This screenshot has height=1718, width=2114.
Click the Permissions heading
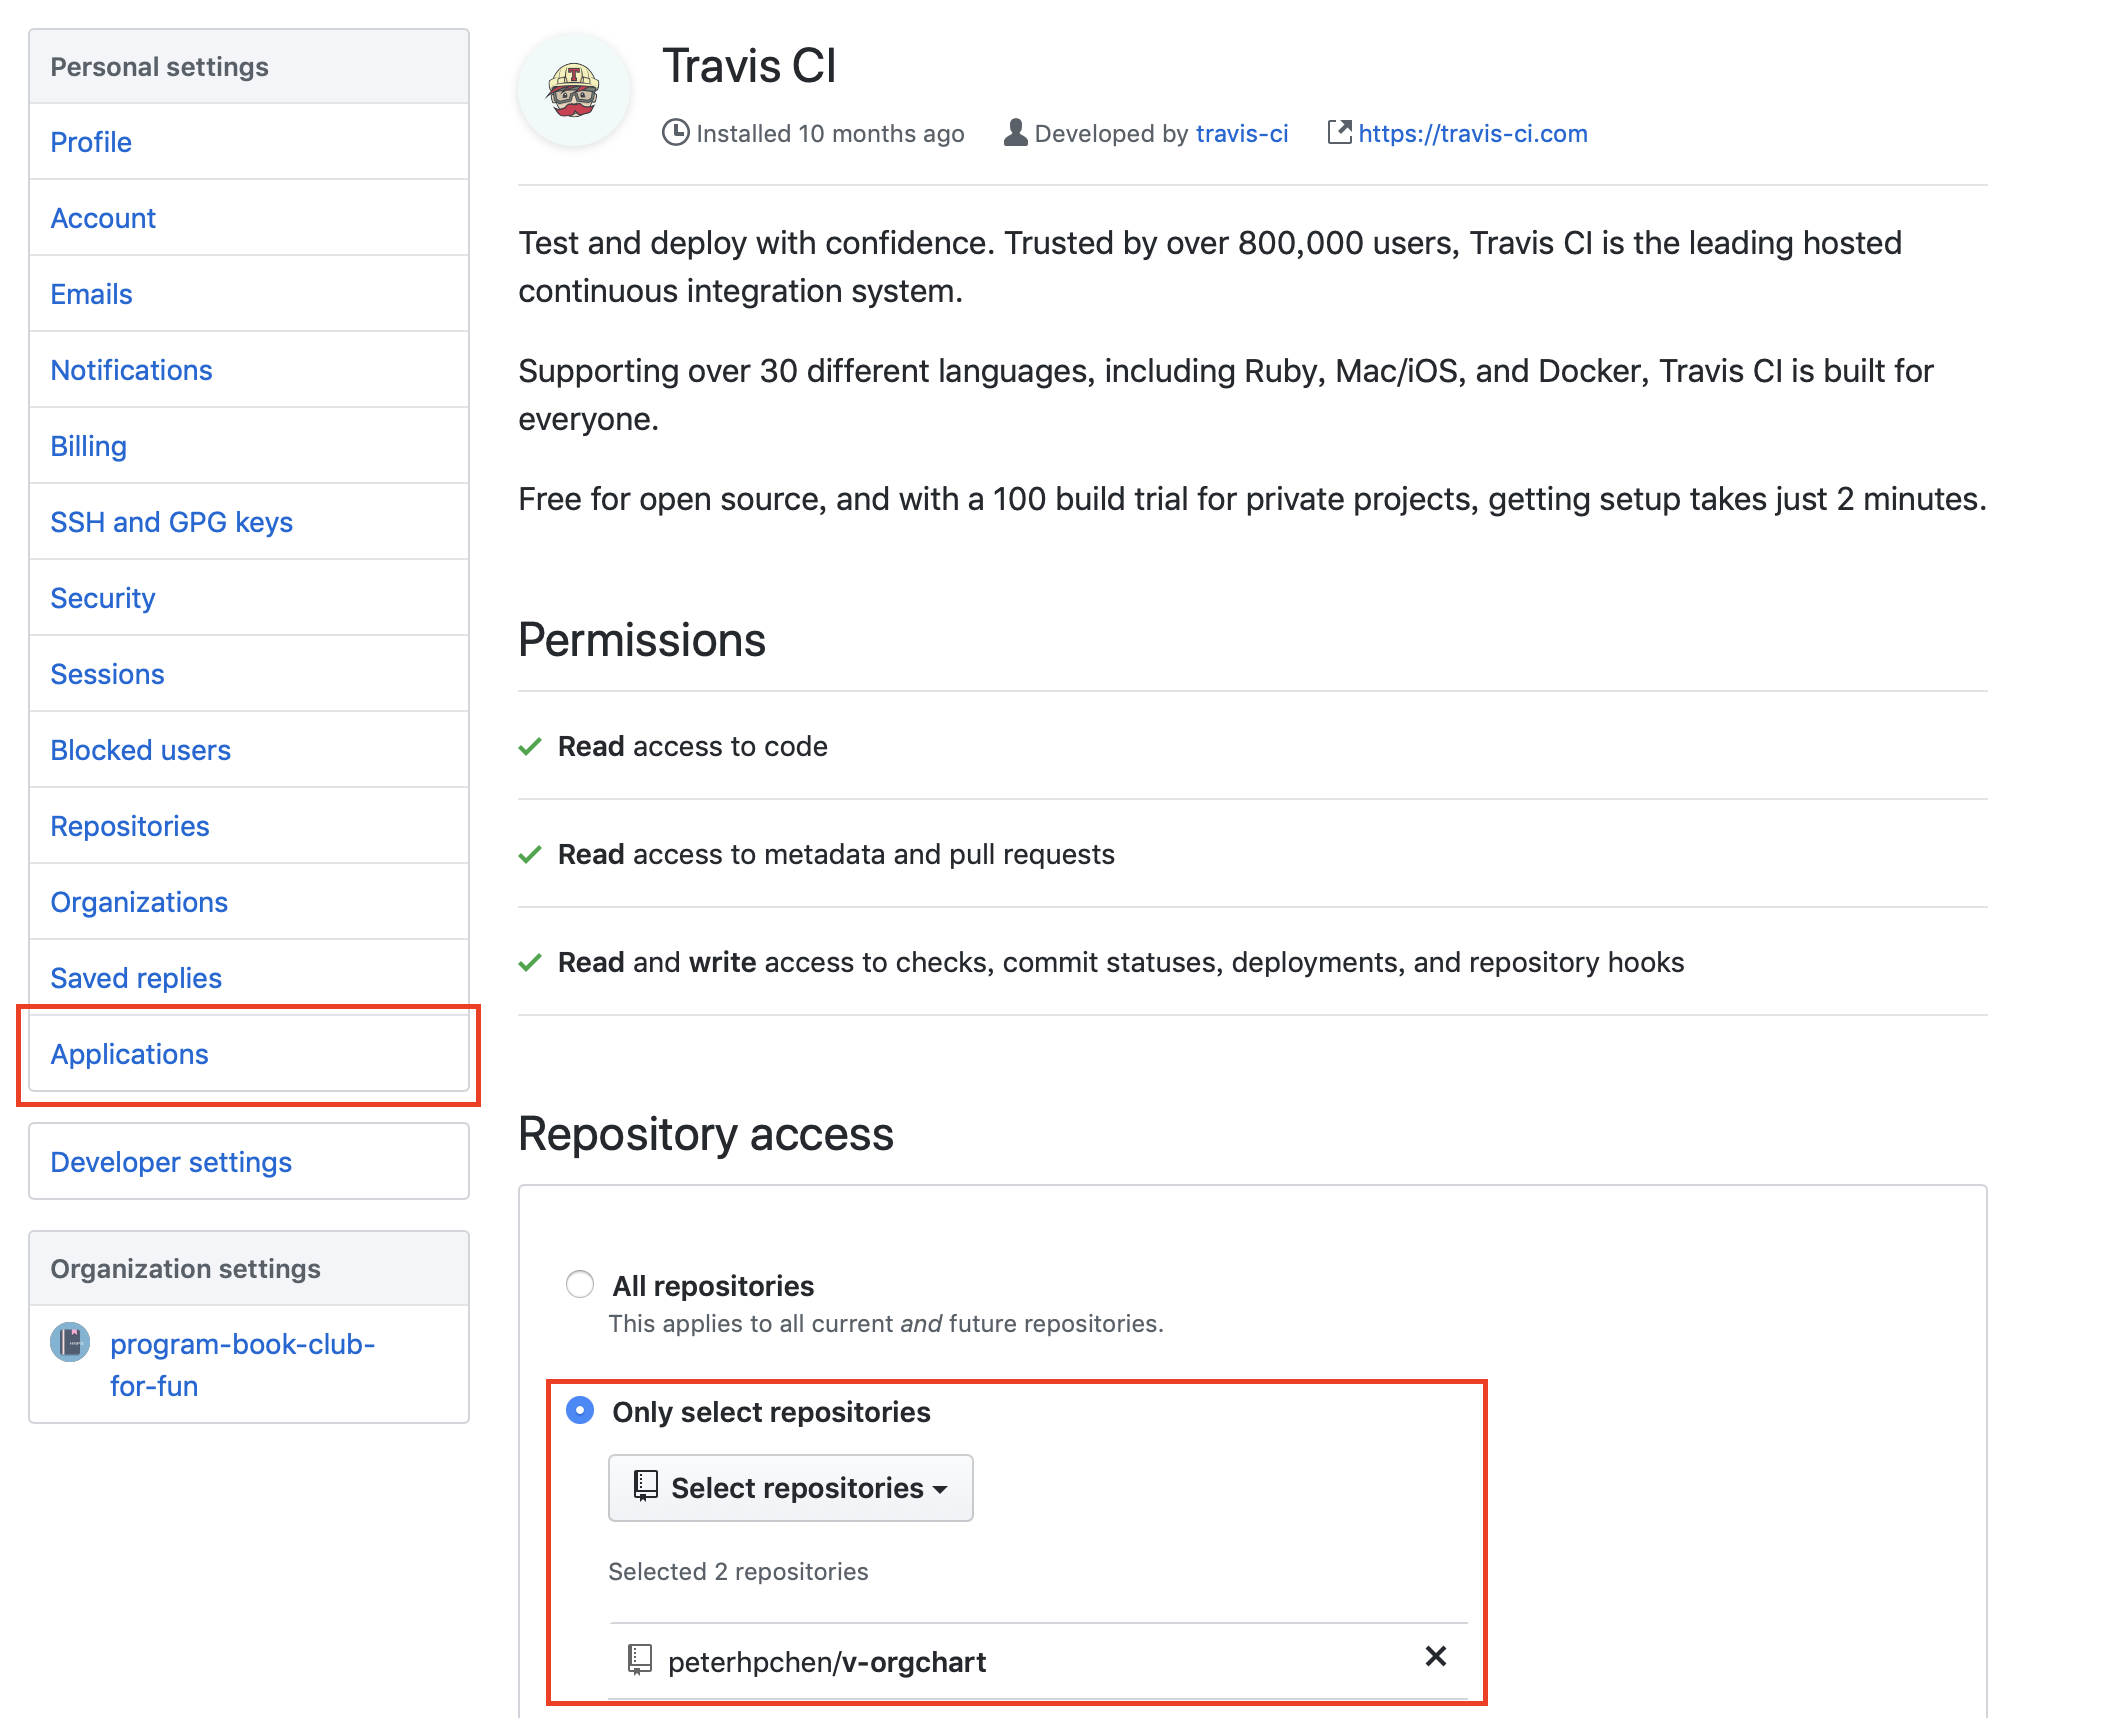coord(642,640)
